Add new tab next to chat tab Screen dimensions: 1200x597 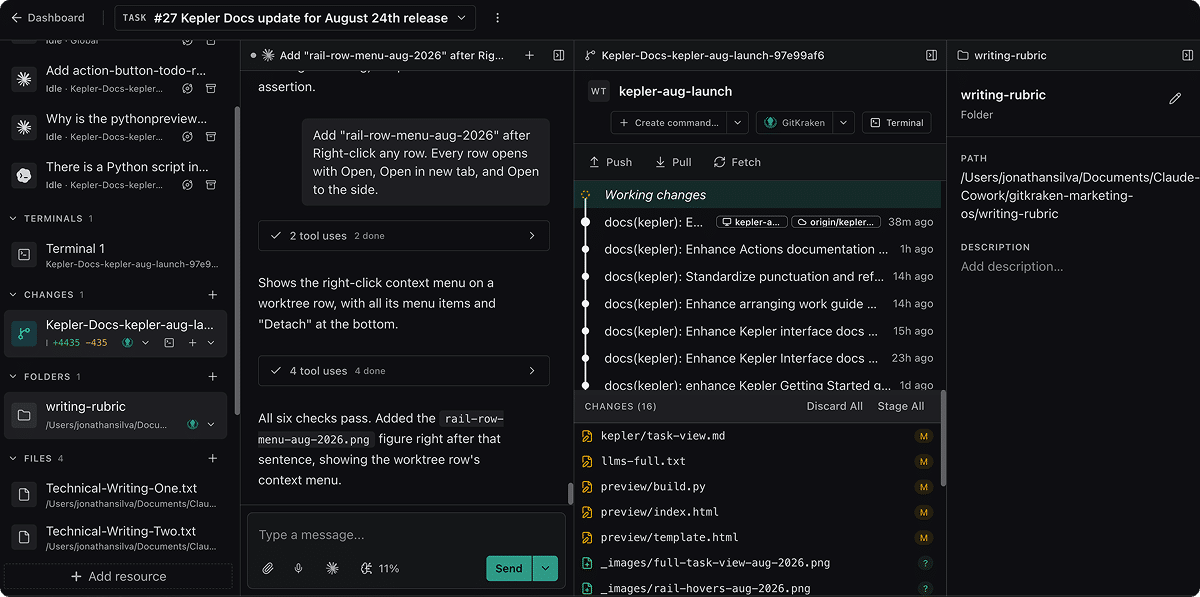(530, 56)
